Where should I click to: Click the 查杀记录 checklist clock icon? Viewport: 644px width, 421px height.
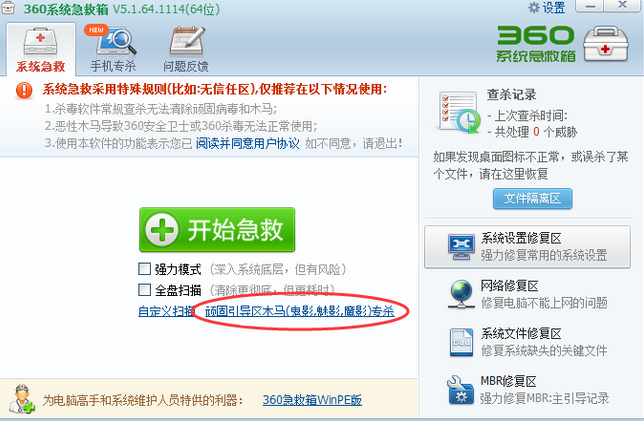pos(459,112)
